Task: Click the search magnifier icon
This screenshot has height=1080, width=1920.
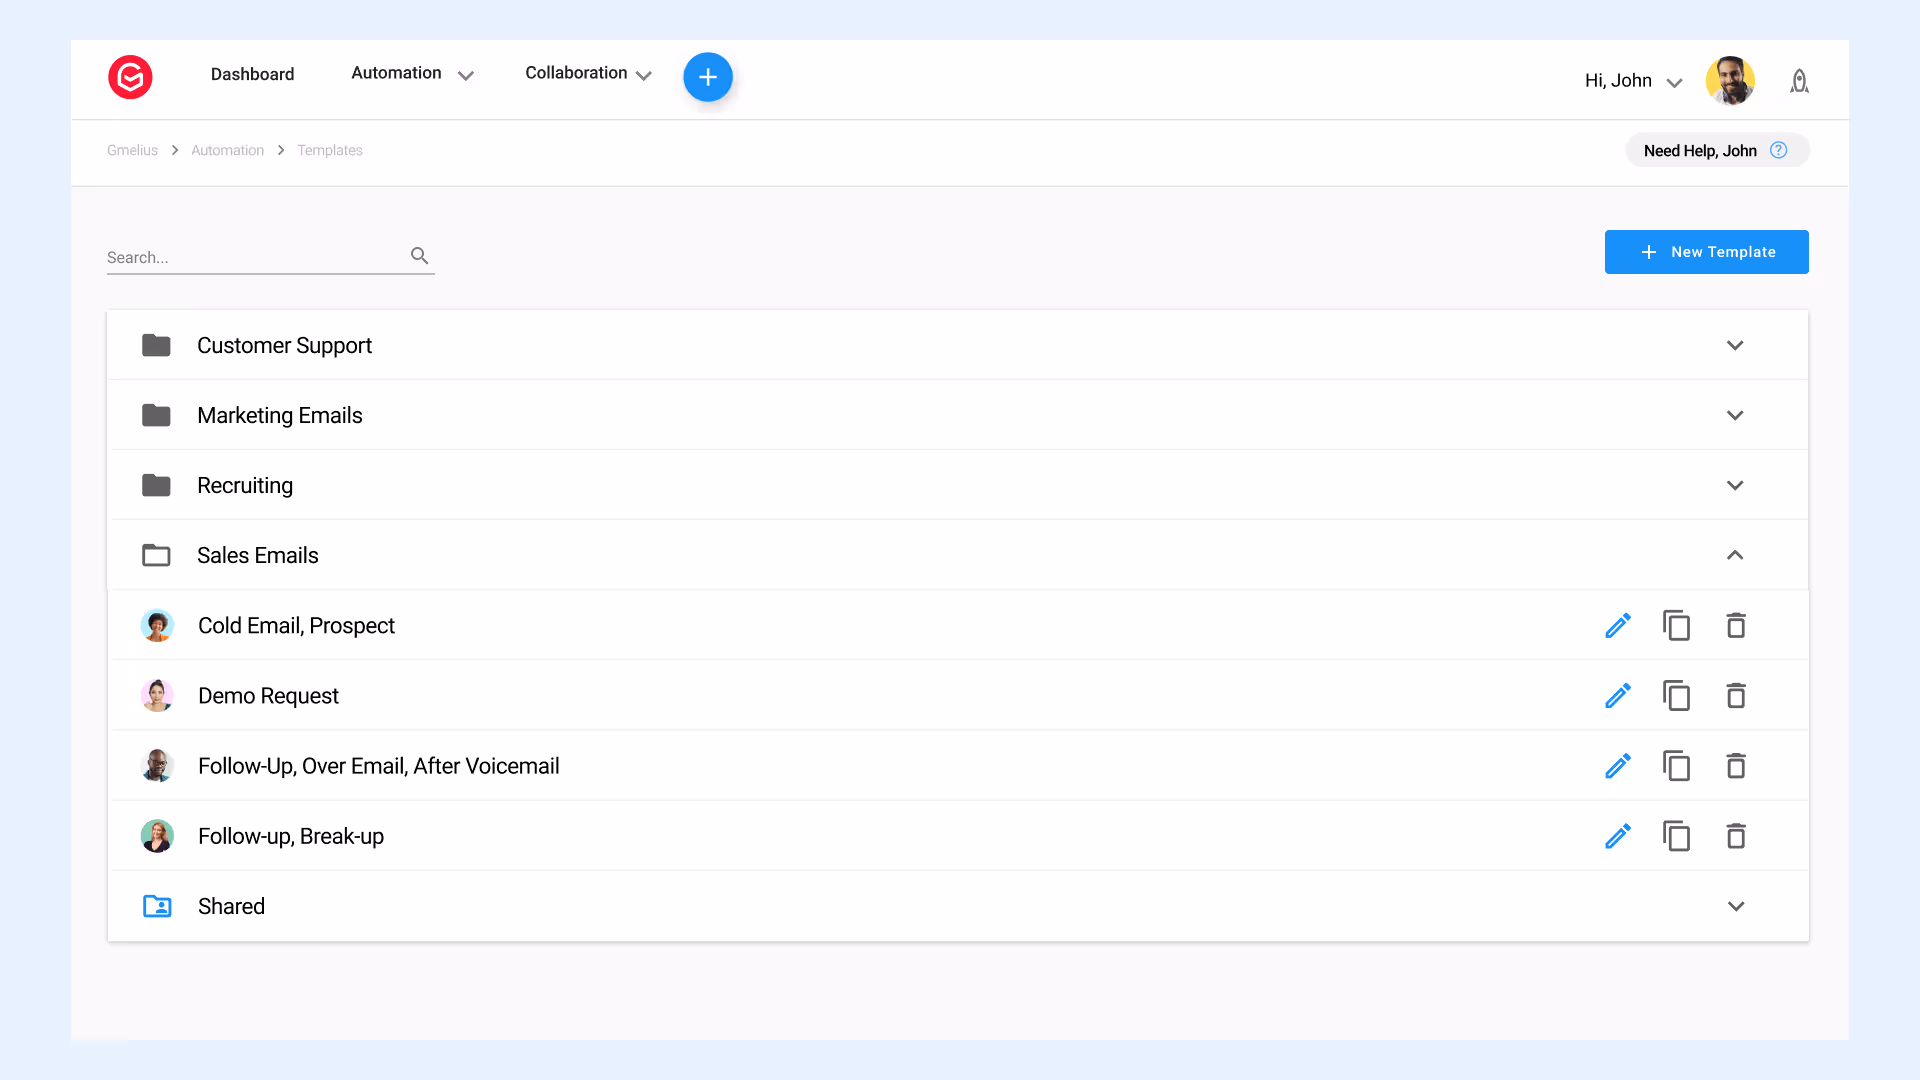Action: click(420, 256)
